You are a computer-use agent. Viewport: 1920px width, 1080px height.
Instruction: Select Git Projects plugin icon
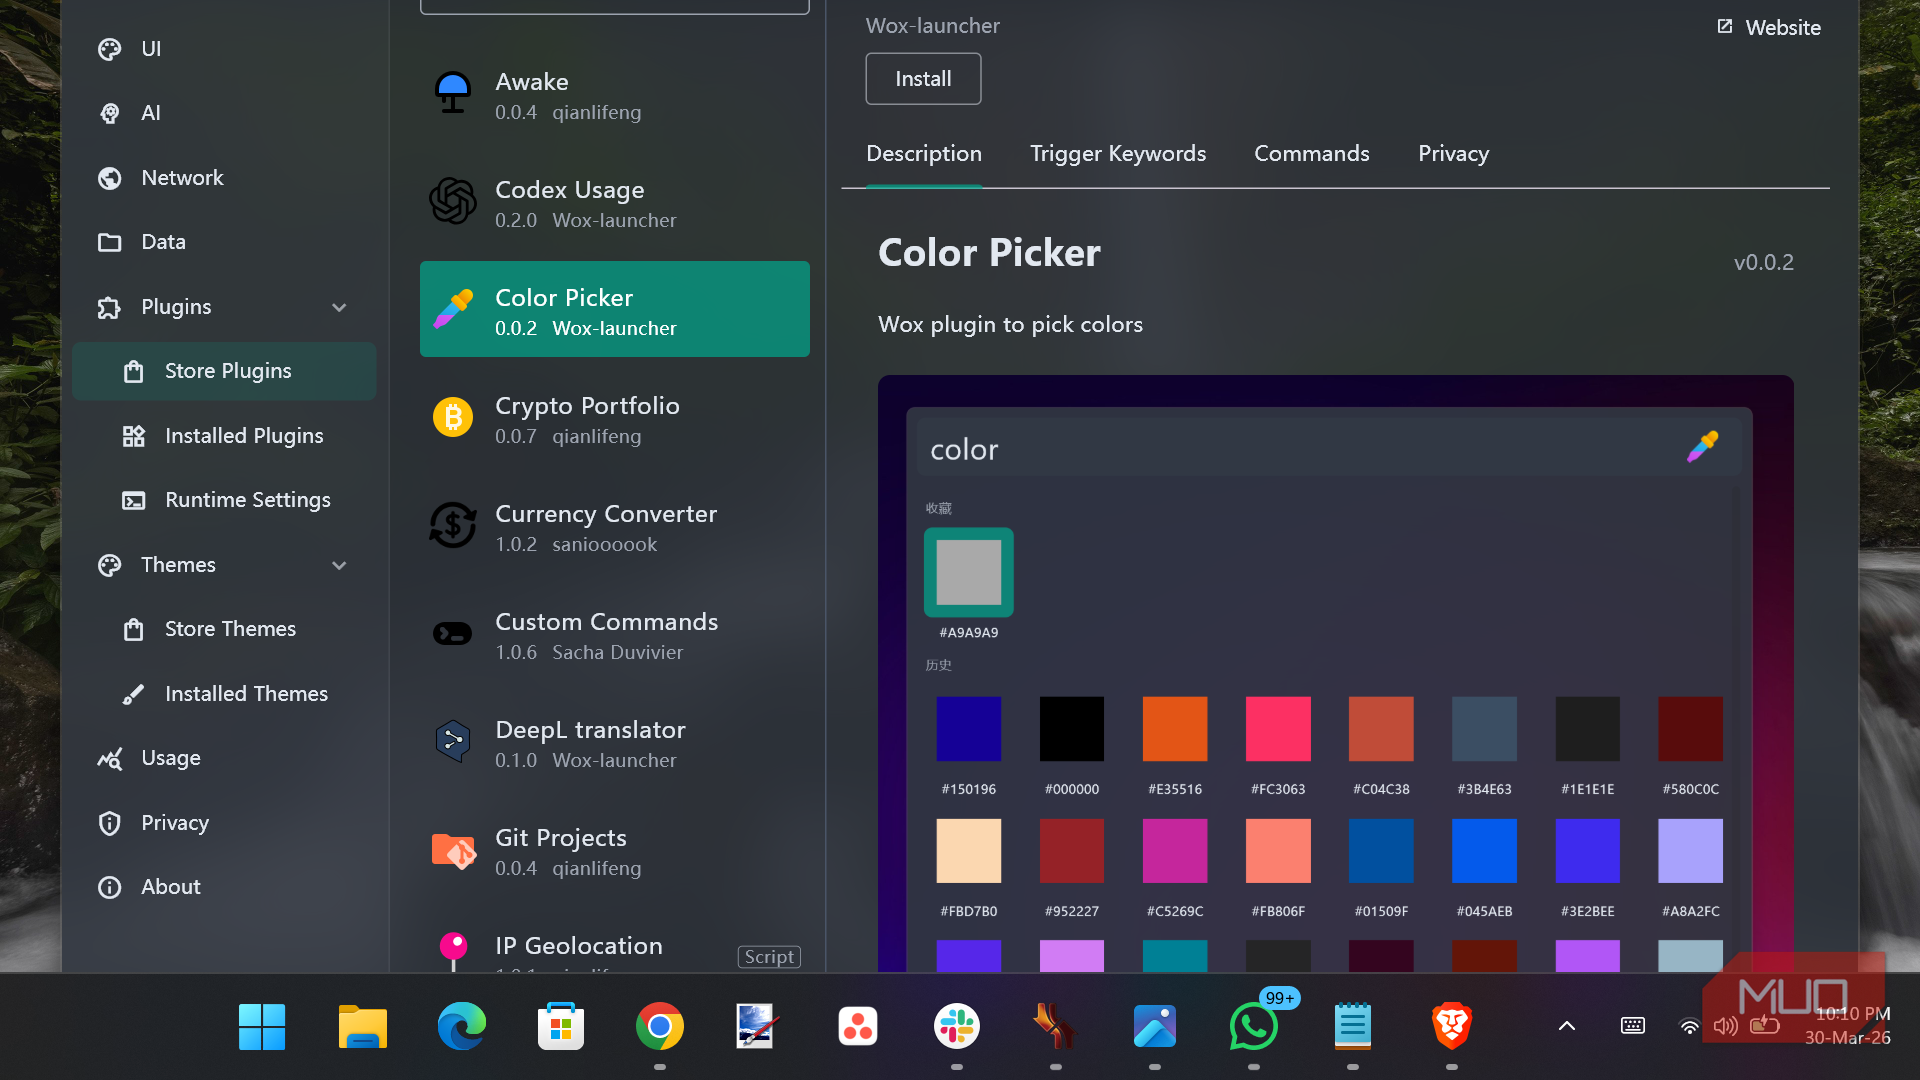click(x=453, y=851)
